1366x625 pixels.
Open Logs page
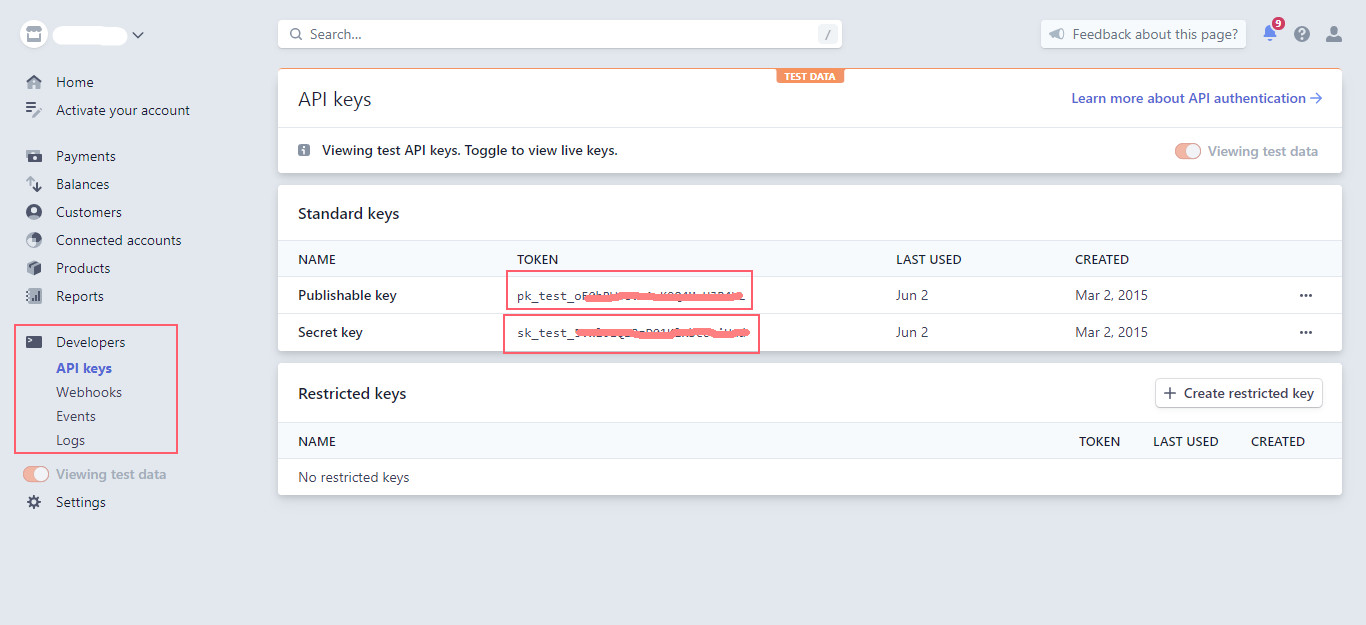tap(70, 440)
